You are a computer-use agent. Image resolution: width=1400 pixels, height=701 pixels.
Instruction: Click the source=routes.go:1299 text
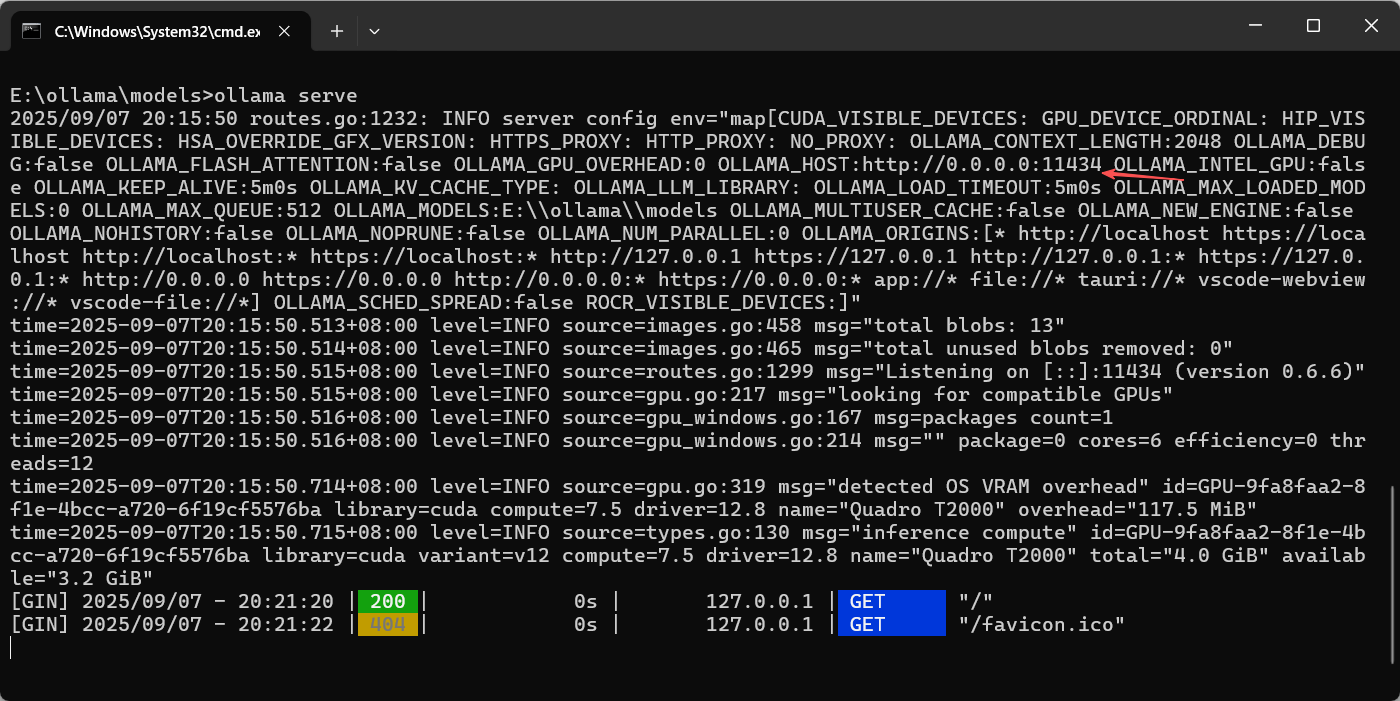(x=687, y=372)
